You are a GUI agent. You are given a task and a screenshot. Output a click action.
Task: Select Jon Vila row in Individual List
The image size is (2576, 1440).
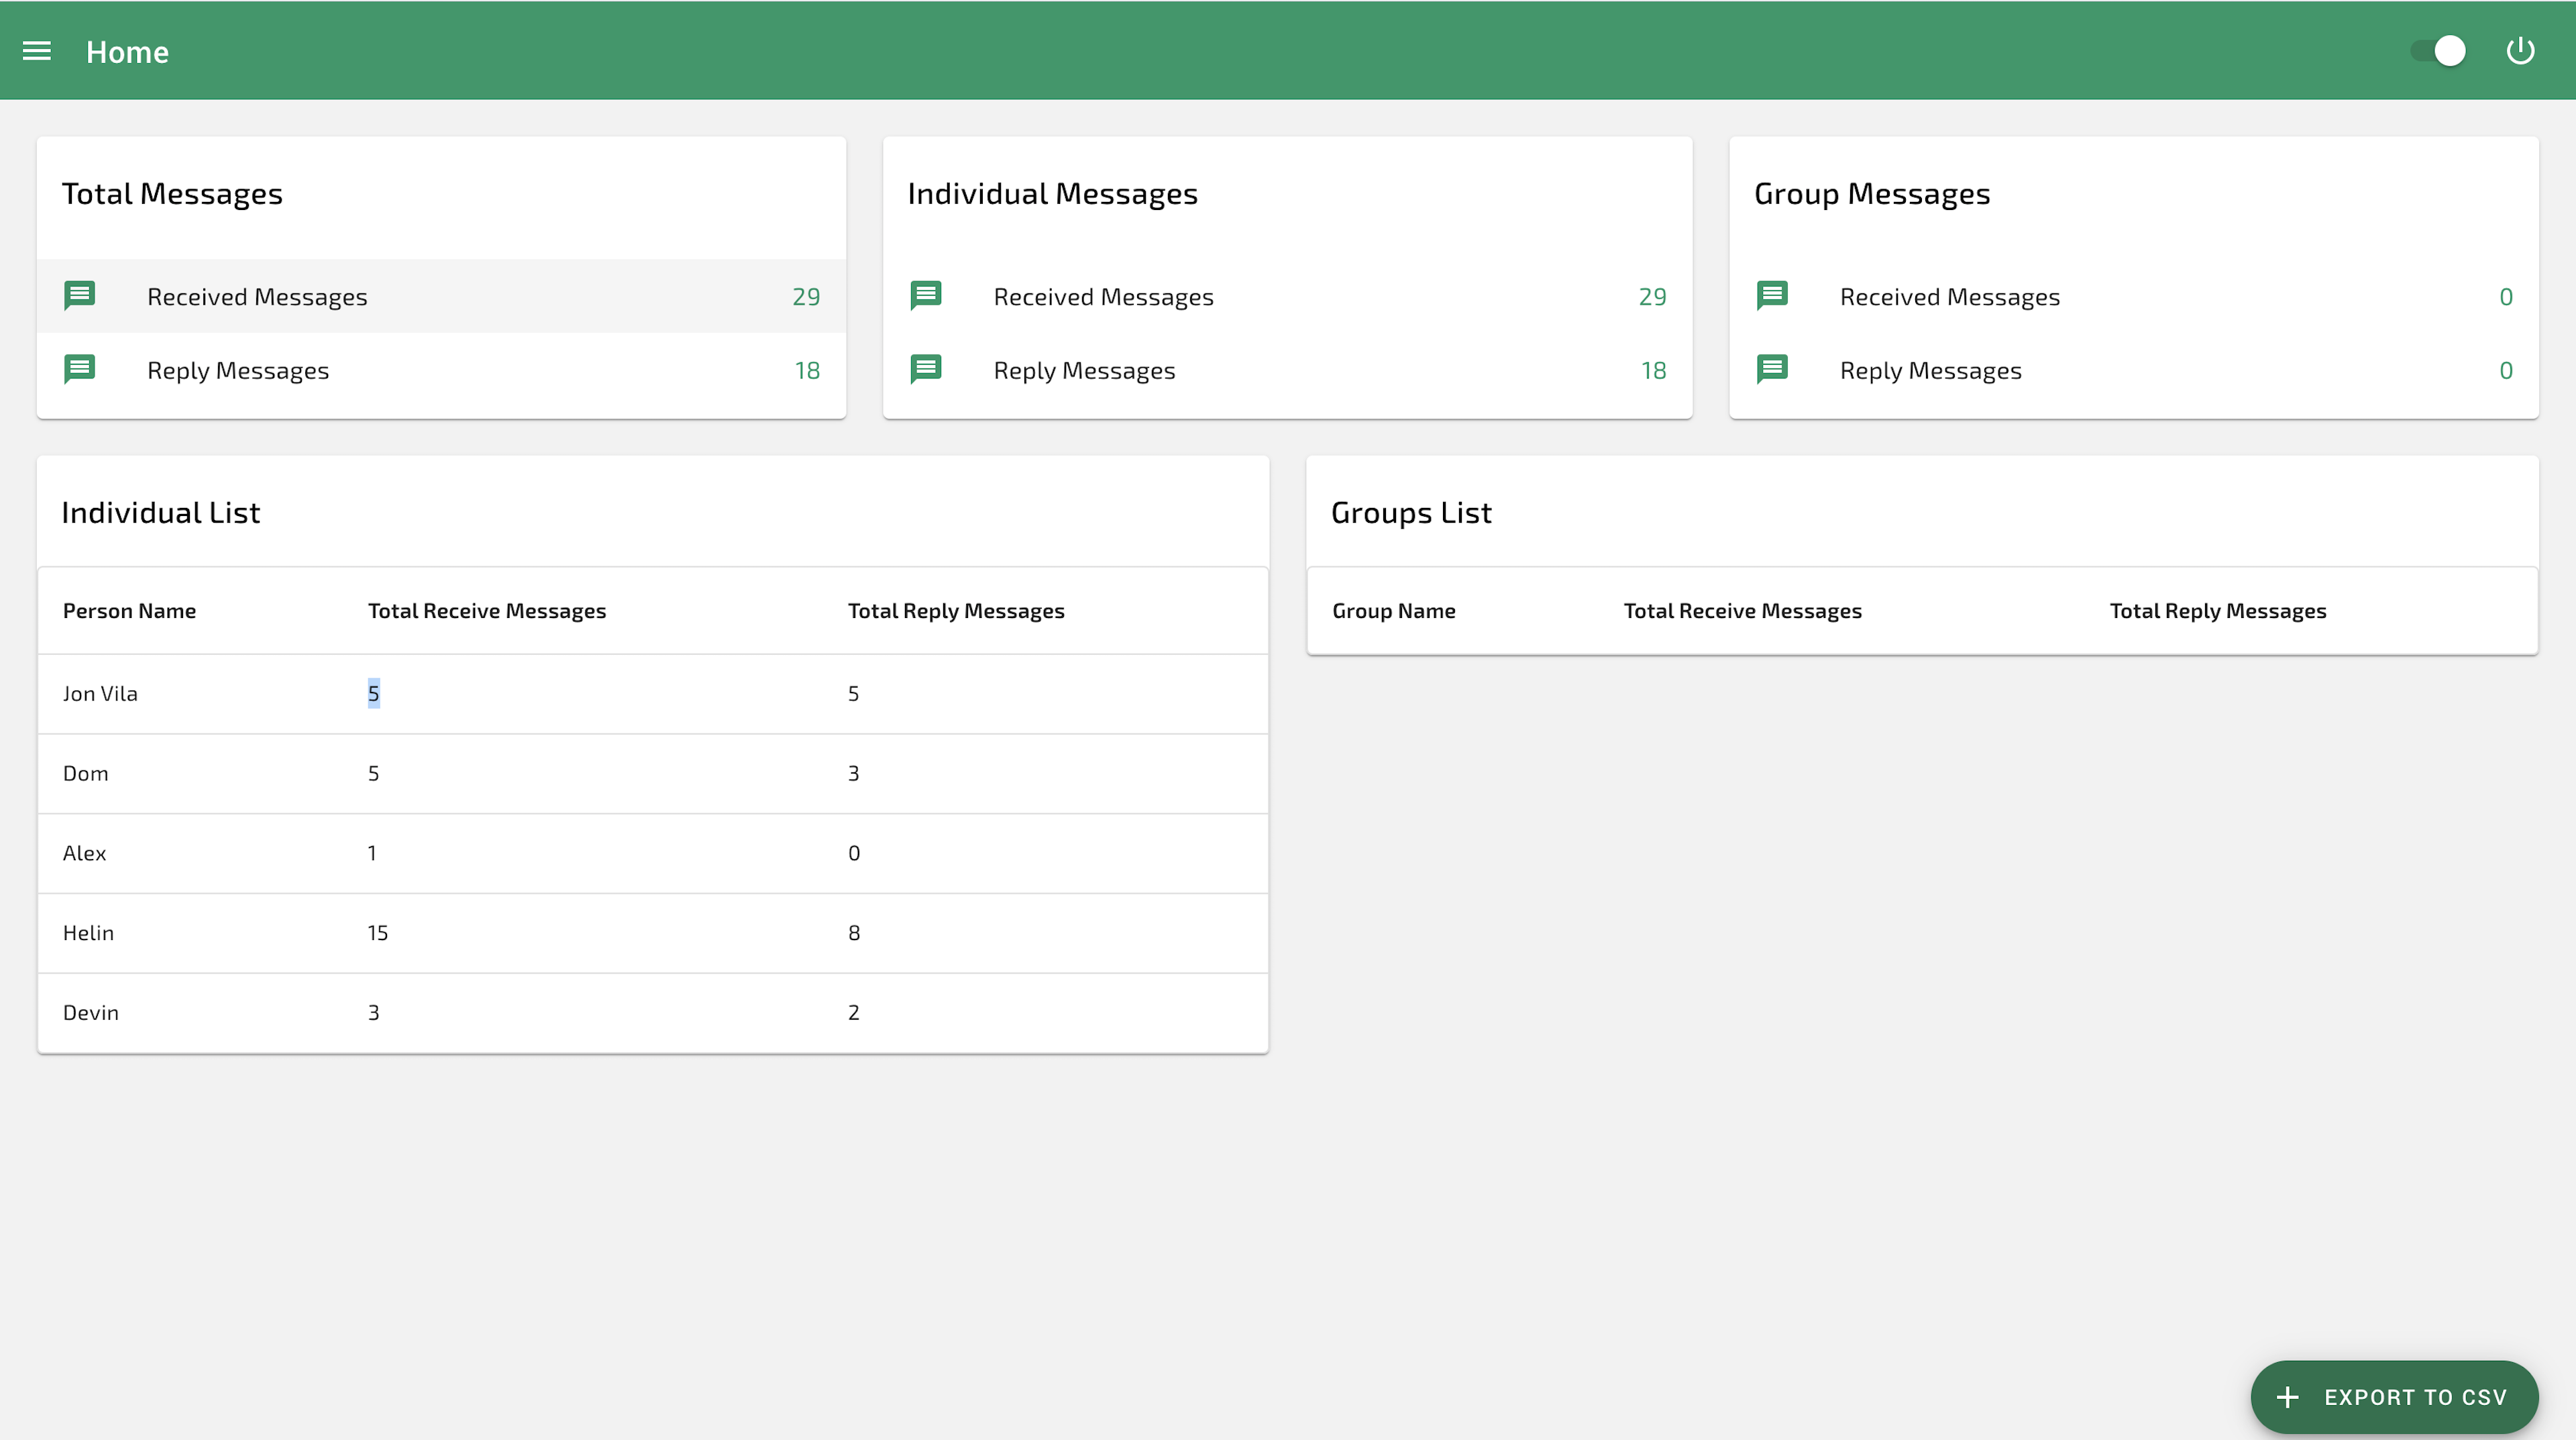click(653, 694)
